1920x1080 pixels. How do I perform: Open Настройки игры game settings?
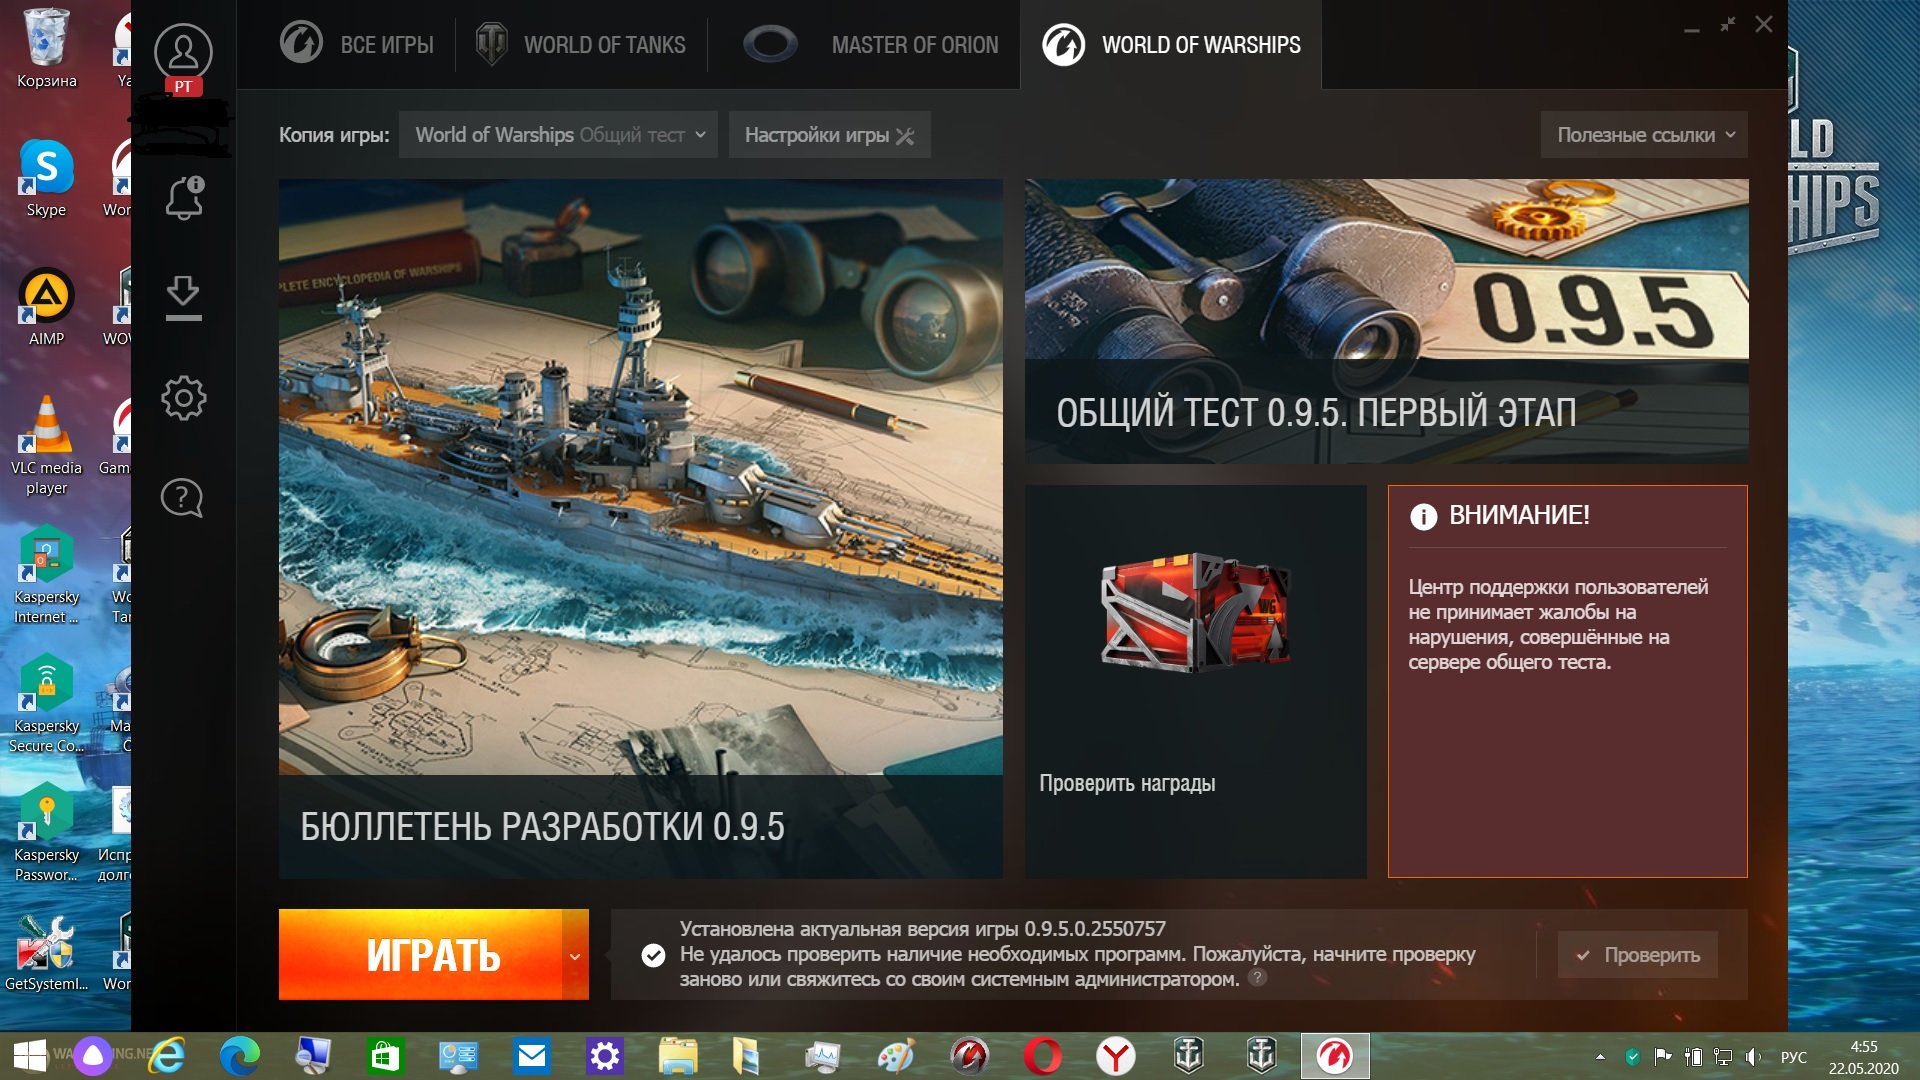pyautogui.click(x=830, y=135)
